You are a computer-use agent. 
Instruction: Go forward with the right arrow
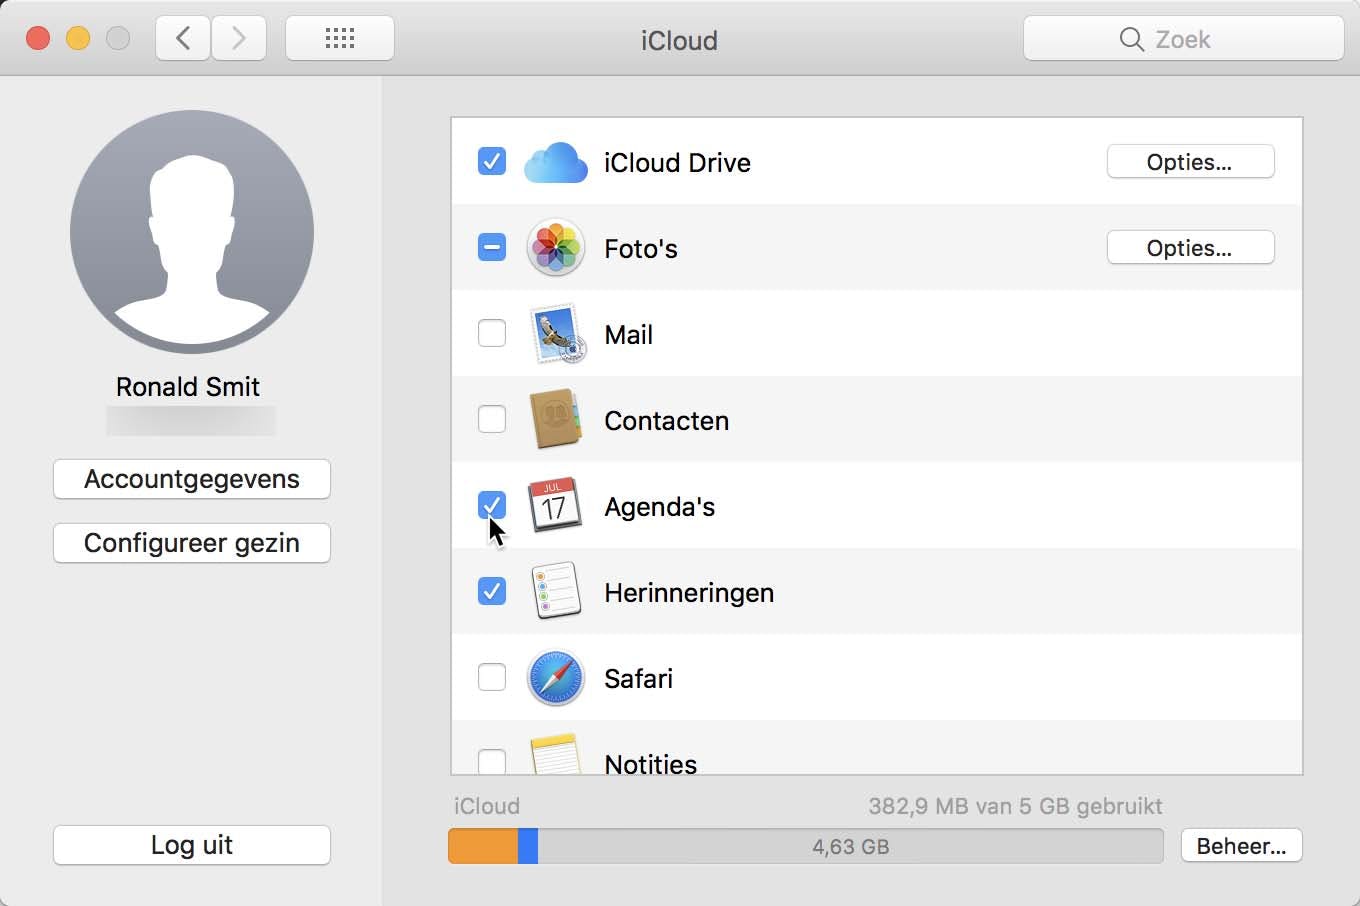(x=239, y=39)
